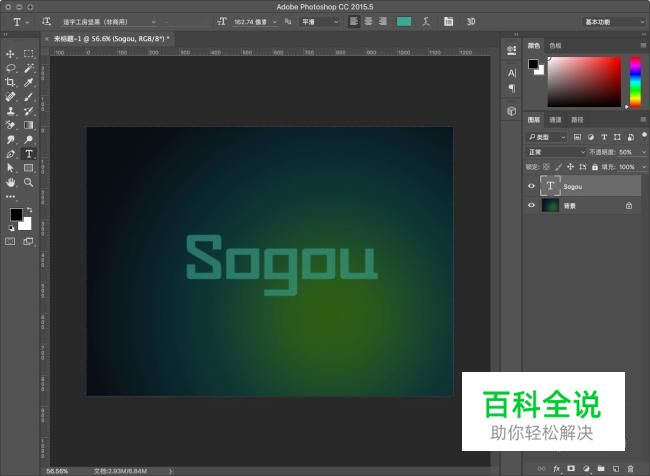Viewport: 650px width, 476px height.
Task: Select the Gradient tool
Action: 28,125
